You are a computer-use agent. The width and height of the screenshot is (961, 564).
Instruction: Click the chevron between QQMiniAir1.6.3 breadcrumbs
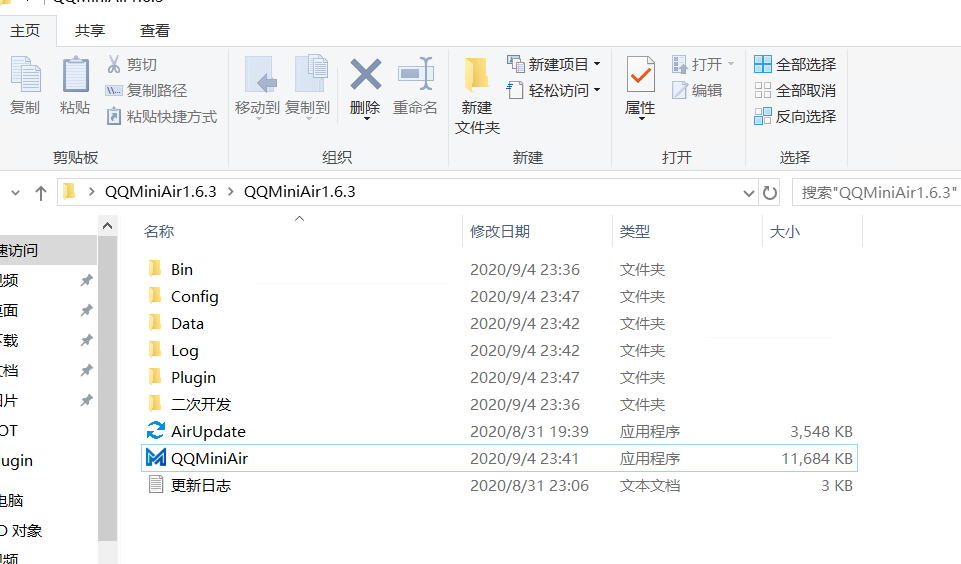click(x=230, y=192)
